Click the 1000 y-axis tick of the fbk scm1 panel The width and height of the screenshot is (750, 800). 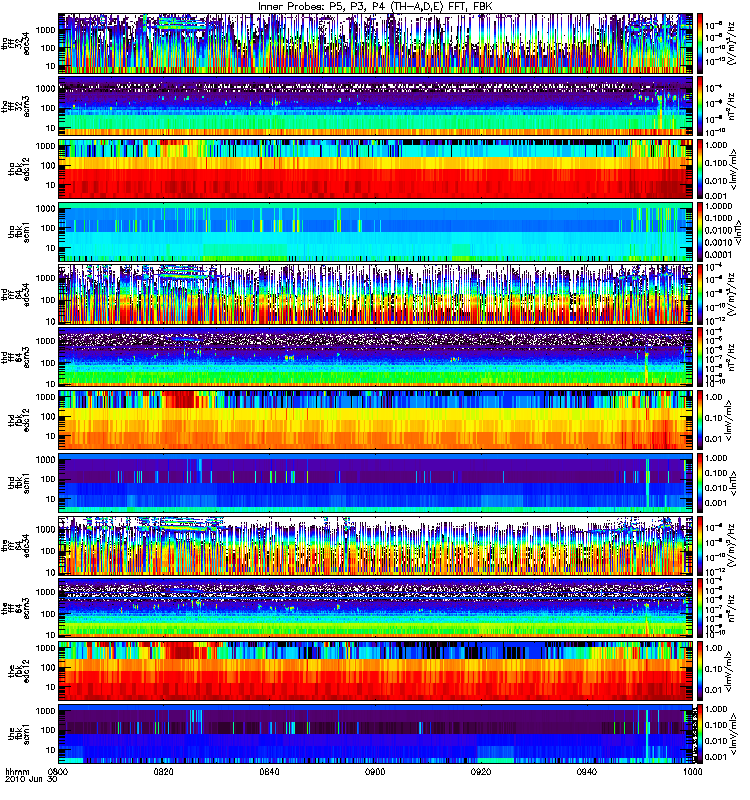[45, 711]
